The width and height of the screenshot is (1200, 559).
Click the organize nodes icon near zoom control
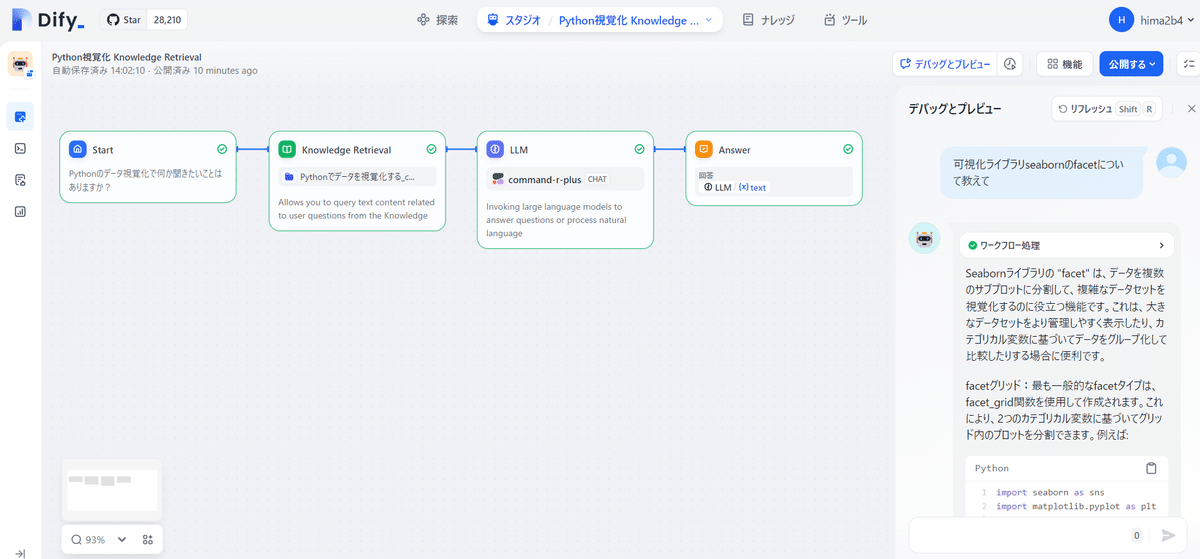148,539
